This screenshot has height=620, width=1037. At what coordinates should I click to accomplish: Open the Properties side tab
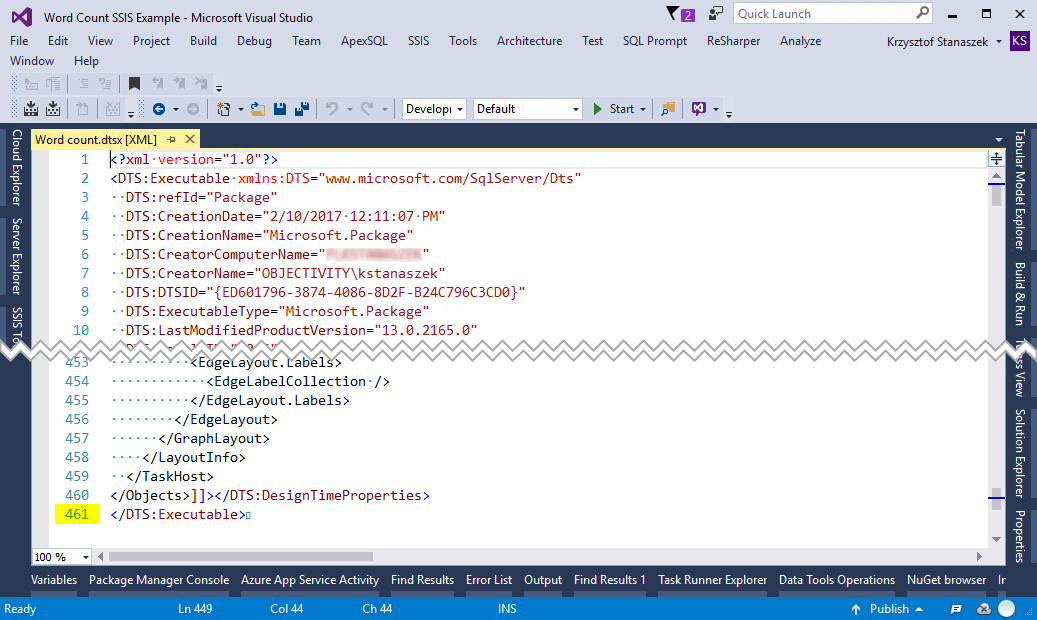click(1020, 536)
